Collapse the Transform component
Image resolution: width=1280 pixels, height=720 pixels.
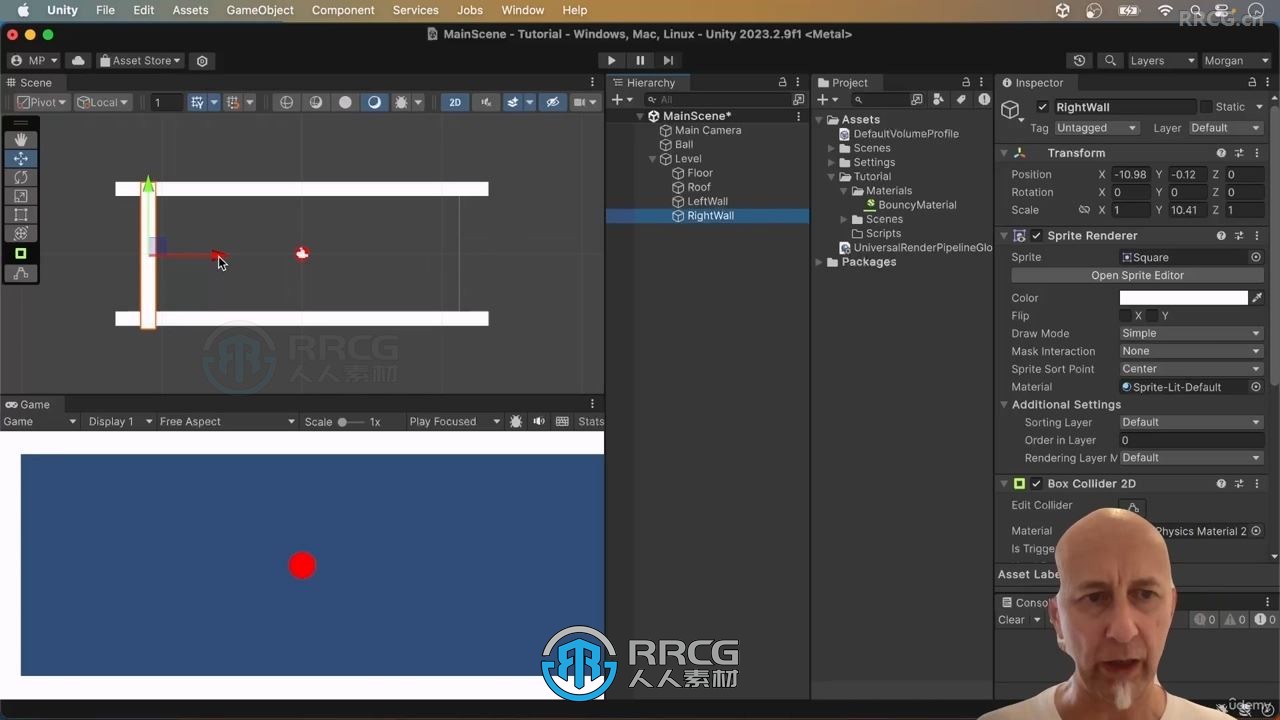coord(1004,153)
